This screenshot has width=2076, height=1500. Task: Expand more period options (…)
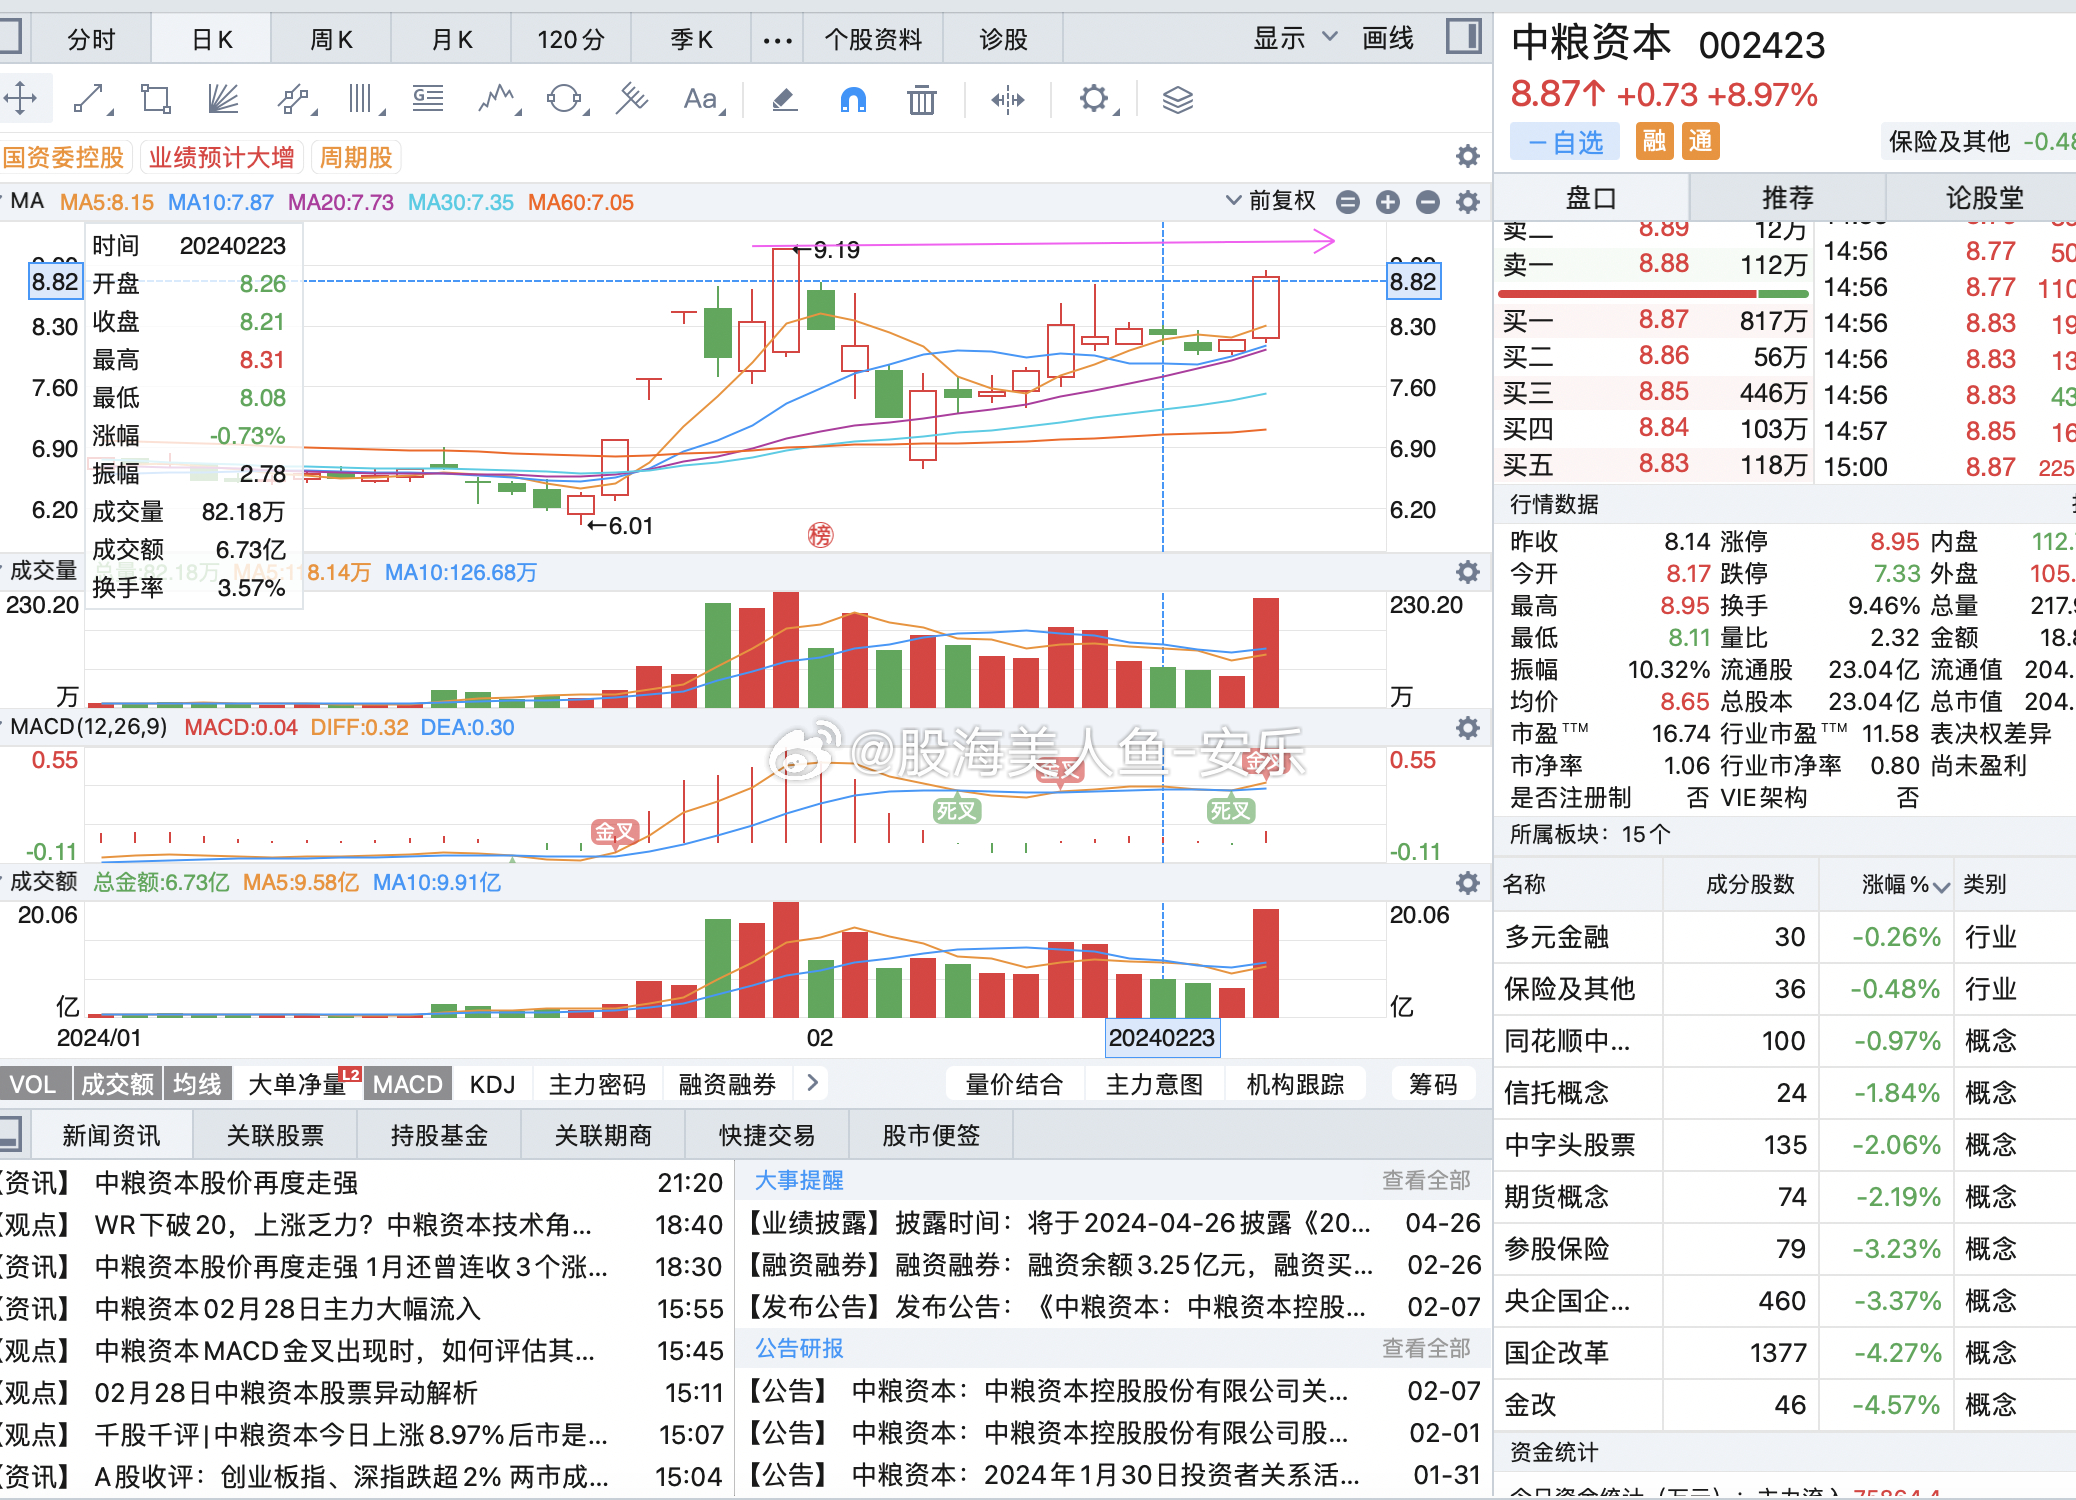coord(777,40)
